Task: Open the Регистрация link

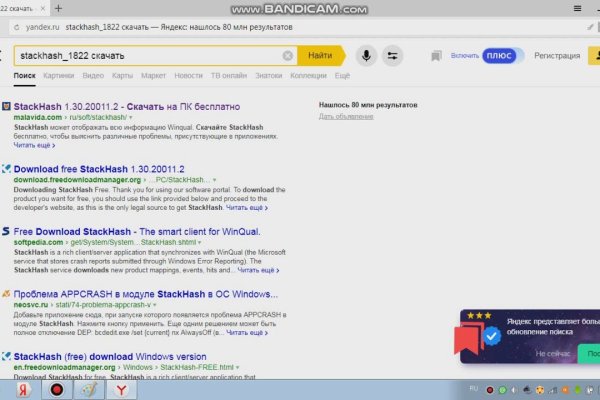Action: (x=557, y=56)
